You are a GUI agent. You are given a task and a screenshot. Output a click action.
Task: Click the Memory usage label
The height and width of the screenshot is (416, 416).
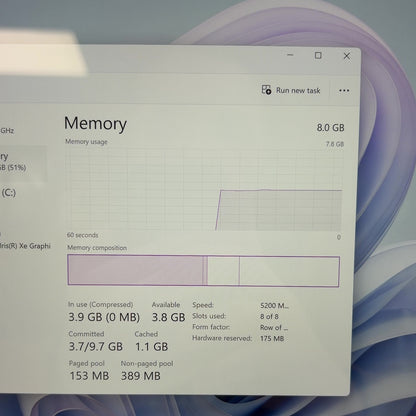pos(86,142)
